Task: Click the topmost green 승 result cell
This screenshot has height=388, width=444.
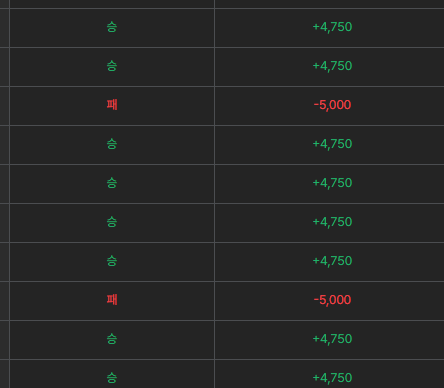Action: tap(112, 28)
